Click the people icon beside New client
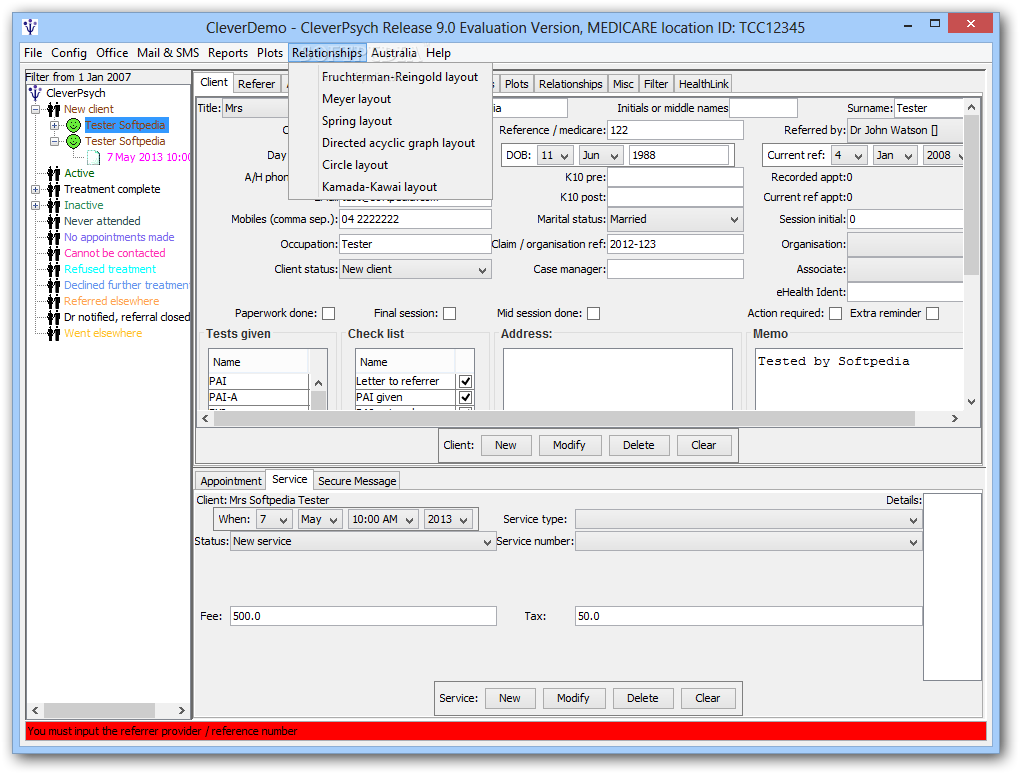Viewport: 1020px width, 774px height. [54, 109]
